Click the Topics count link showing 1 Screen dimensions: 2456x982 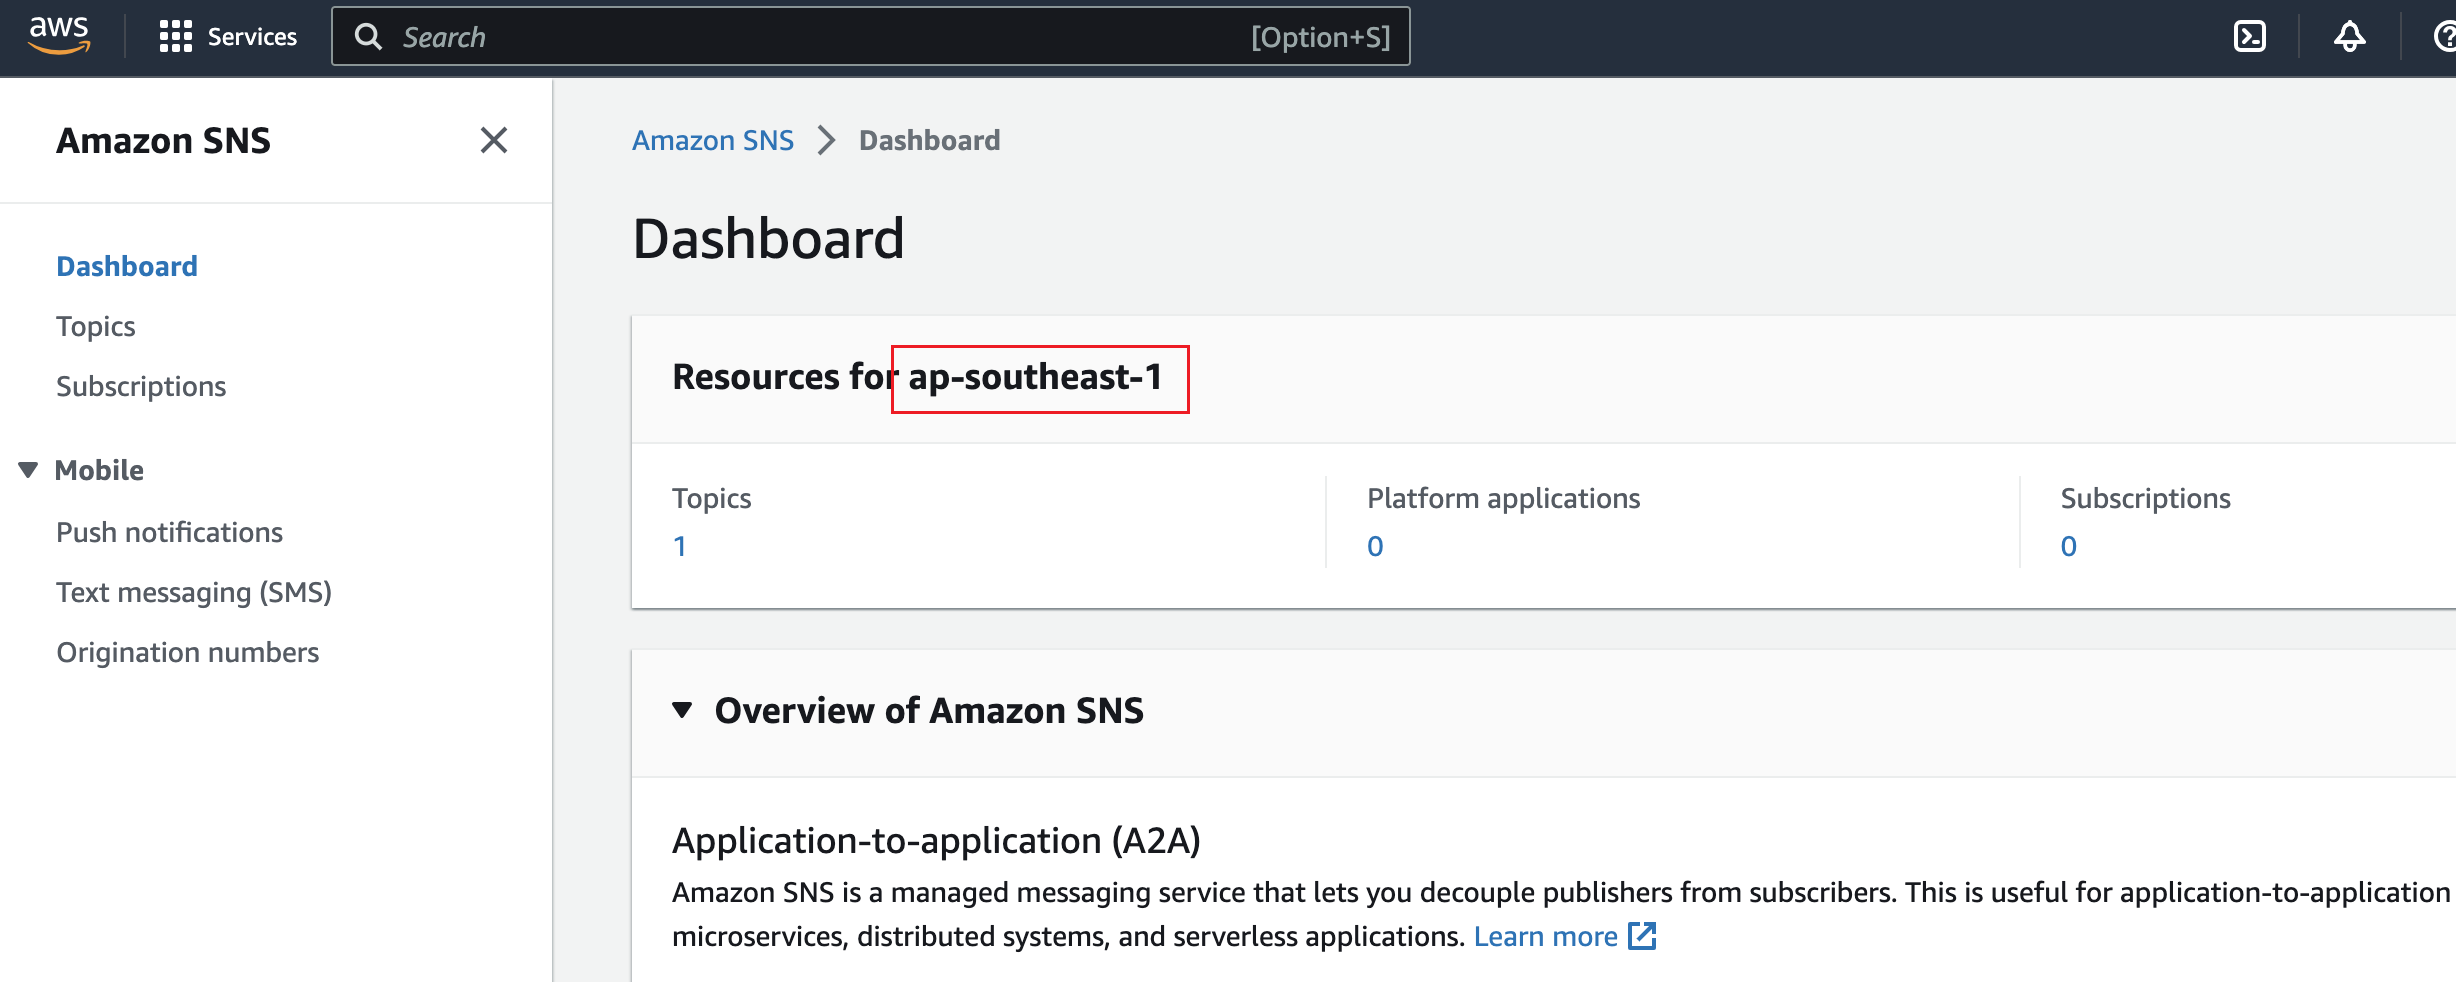[x=681, y=546]
